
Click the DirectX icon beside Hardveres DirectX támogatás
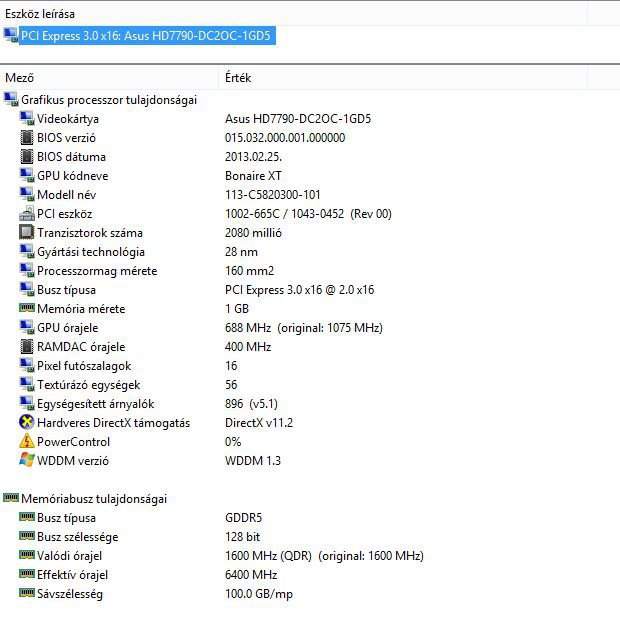(27, 422)
